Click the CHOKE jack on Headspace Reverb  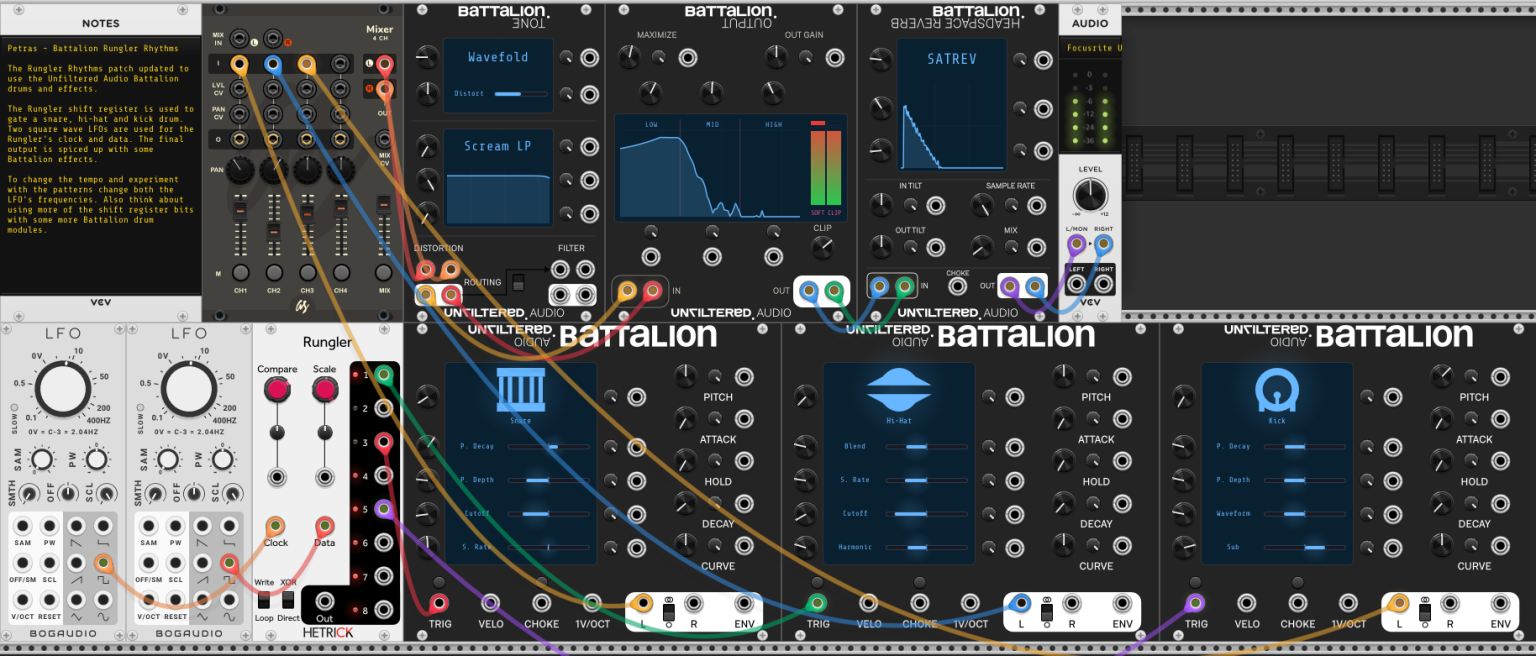coord(958,288)
